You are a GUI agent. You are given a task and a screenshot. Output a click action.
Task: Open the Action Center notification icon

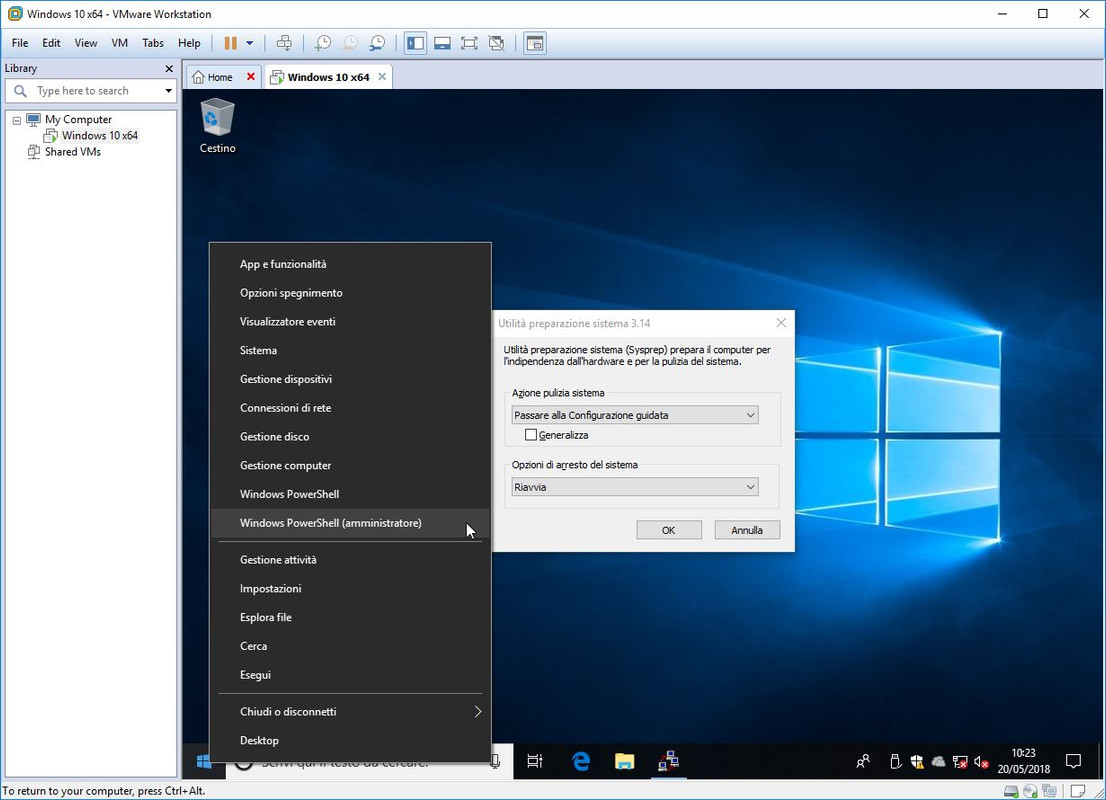1074,762
